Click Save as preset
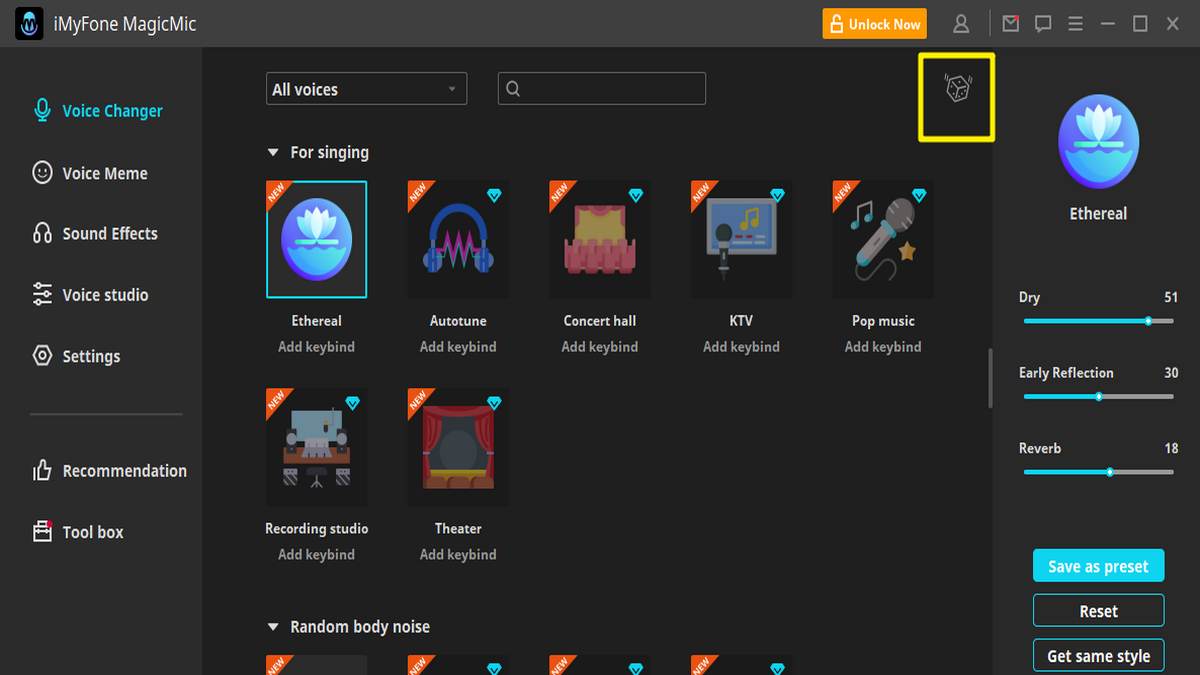1200x675 pixels. pyautogui.click(x=1098, y=566)
